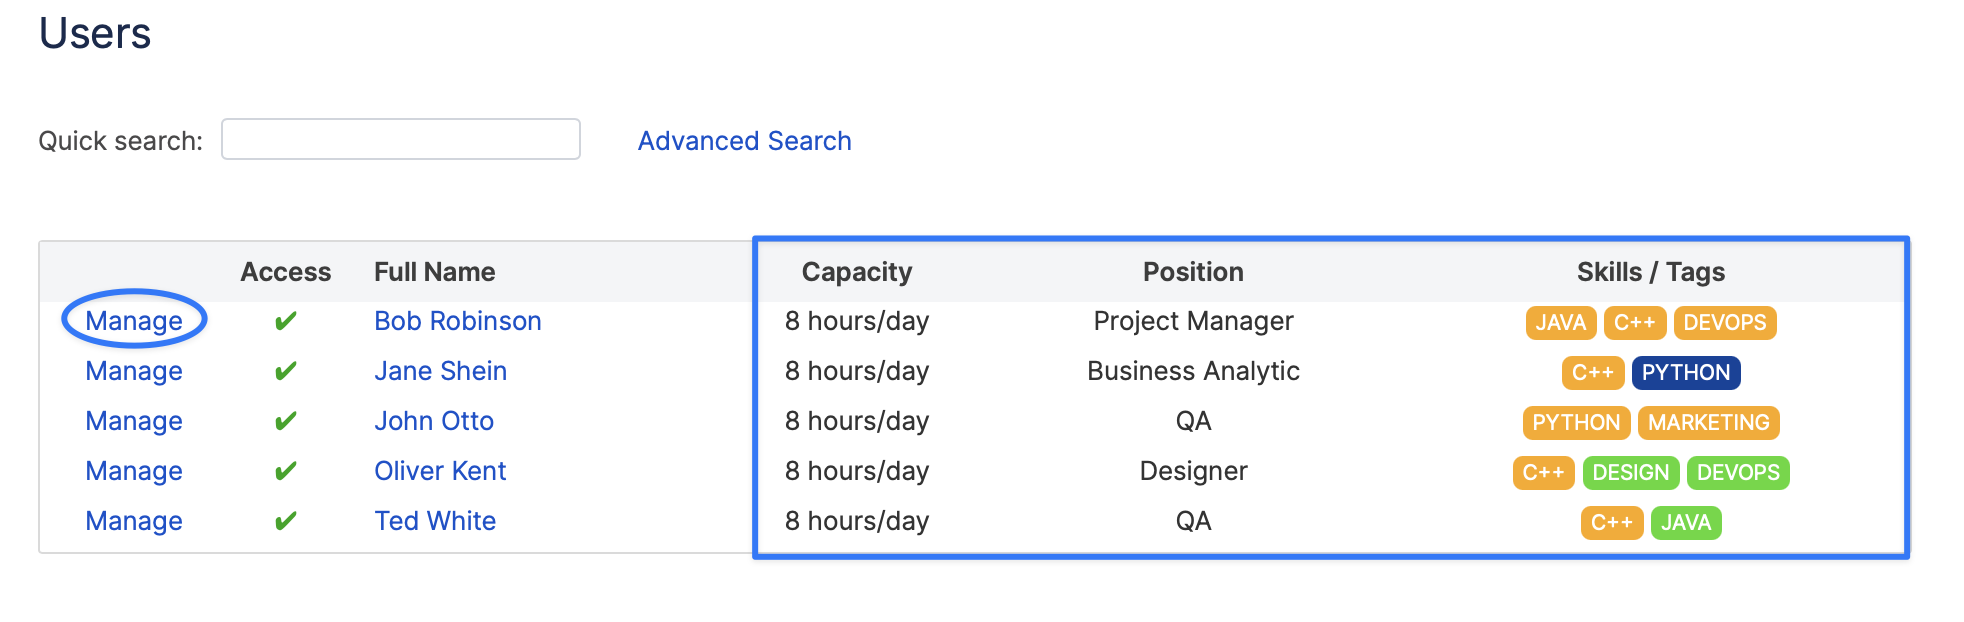Click the Skills / Tags column header
The width and height of the screenshot is (1964, 622).
(x=1650, y=272)
